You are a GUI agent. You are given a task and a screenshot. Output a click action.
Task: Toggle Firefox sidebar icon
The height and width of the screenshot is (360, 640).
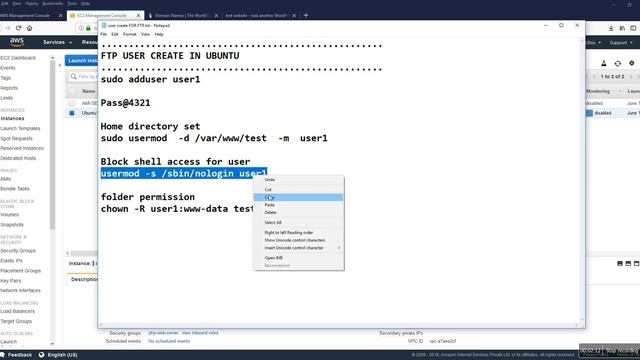coord(633,28)
